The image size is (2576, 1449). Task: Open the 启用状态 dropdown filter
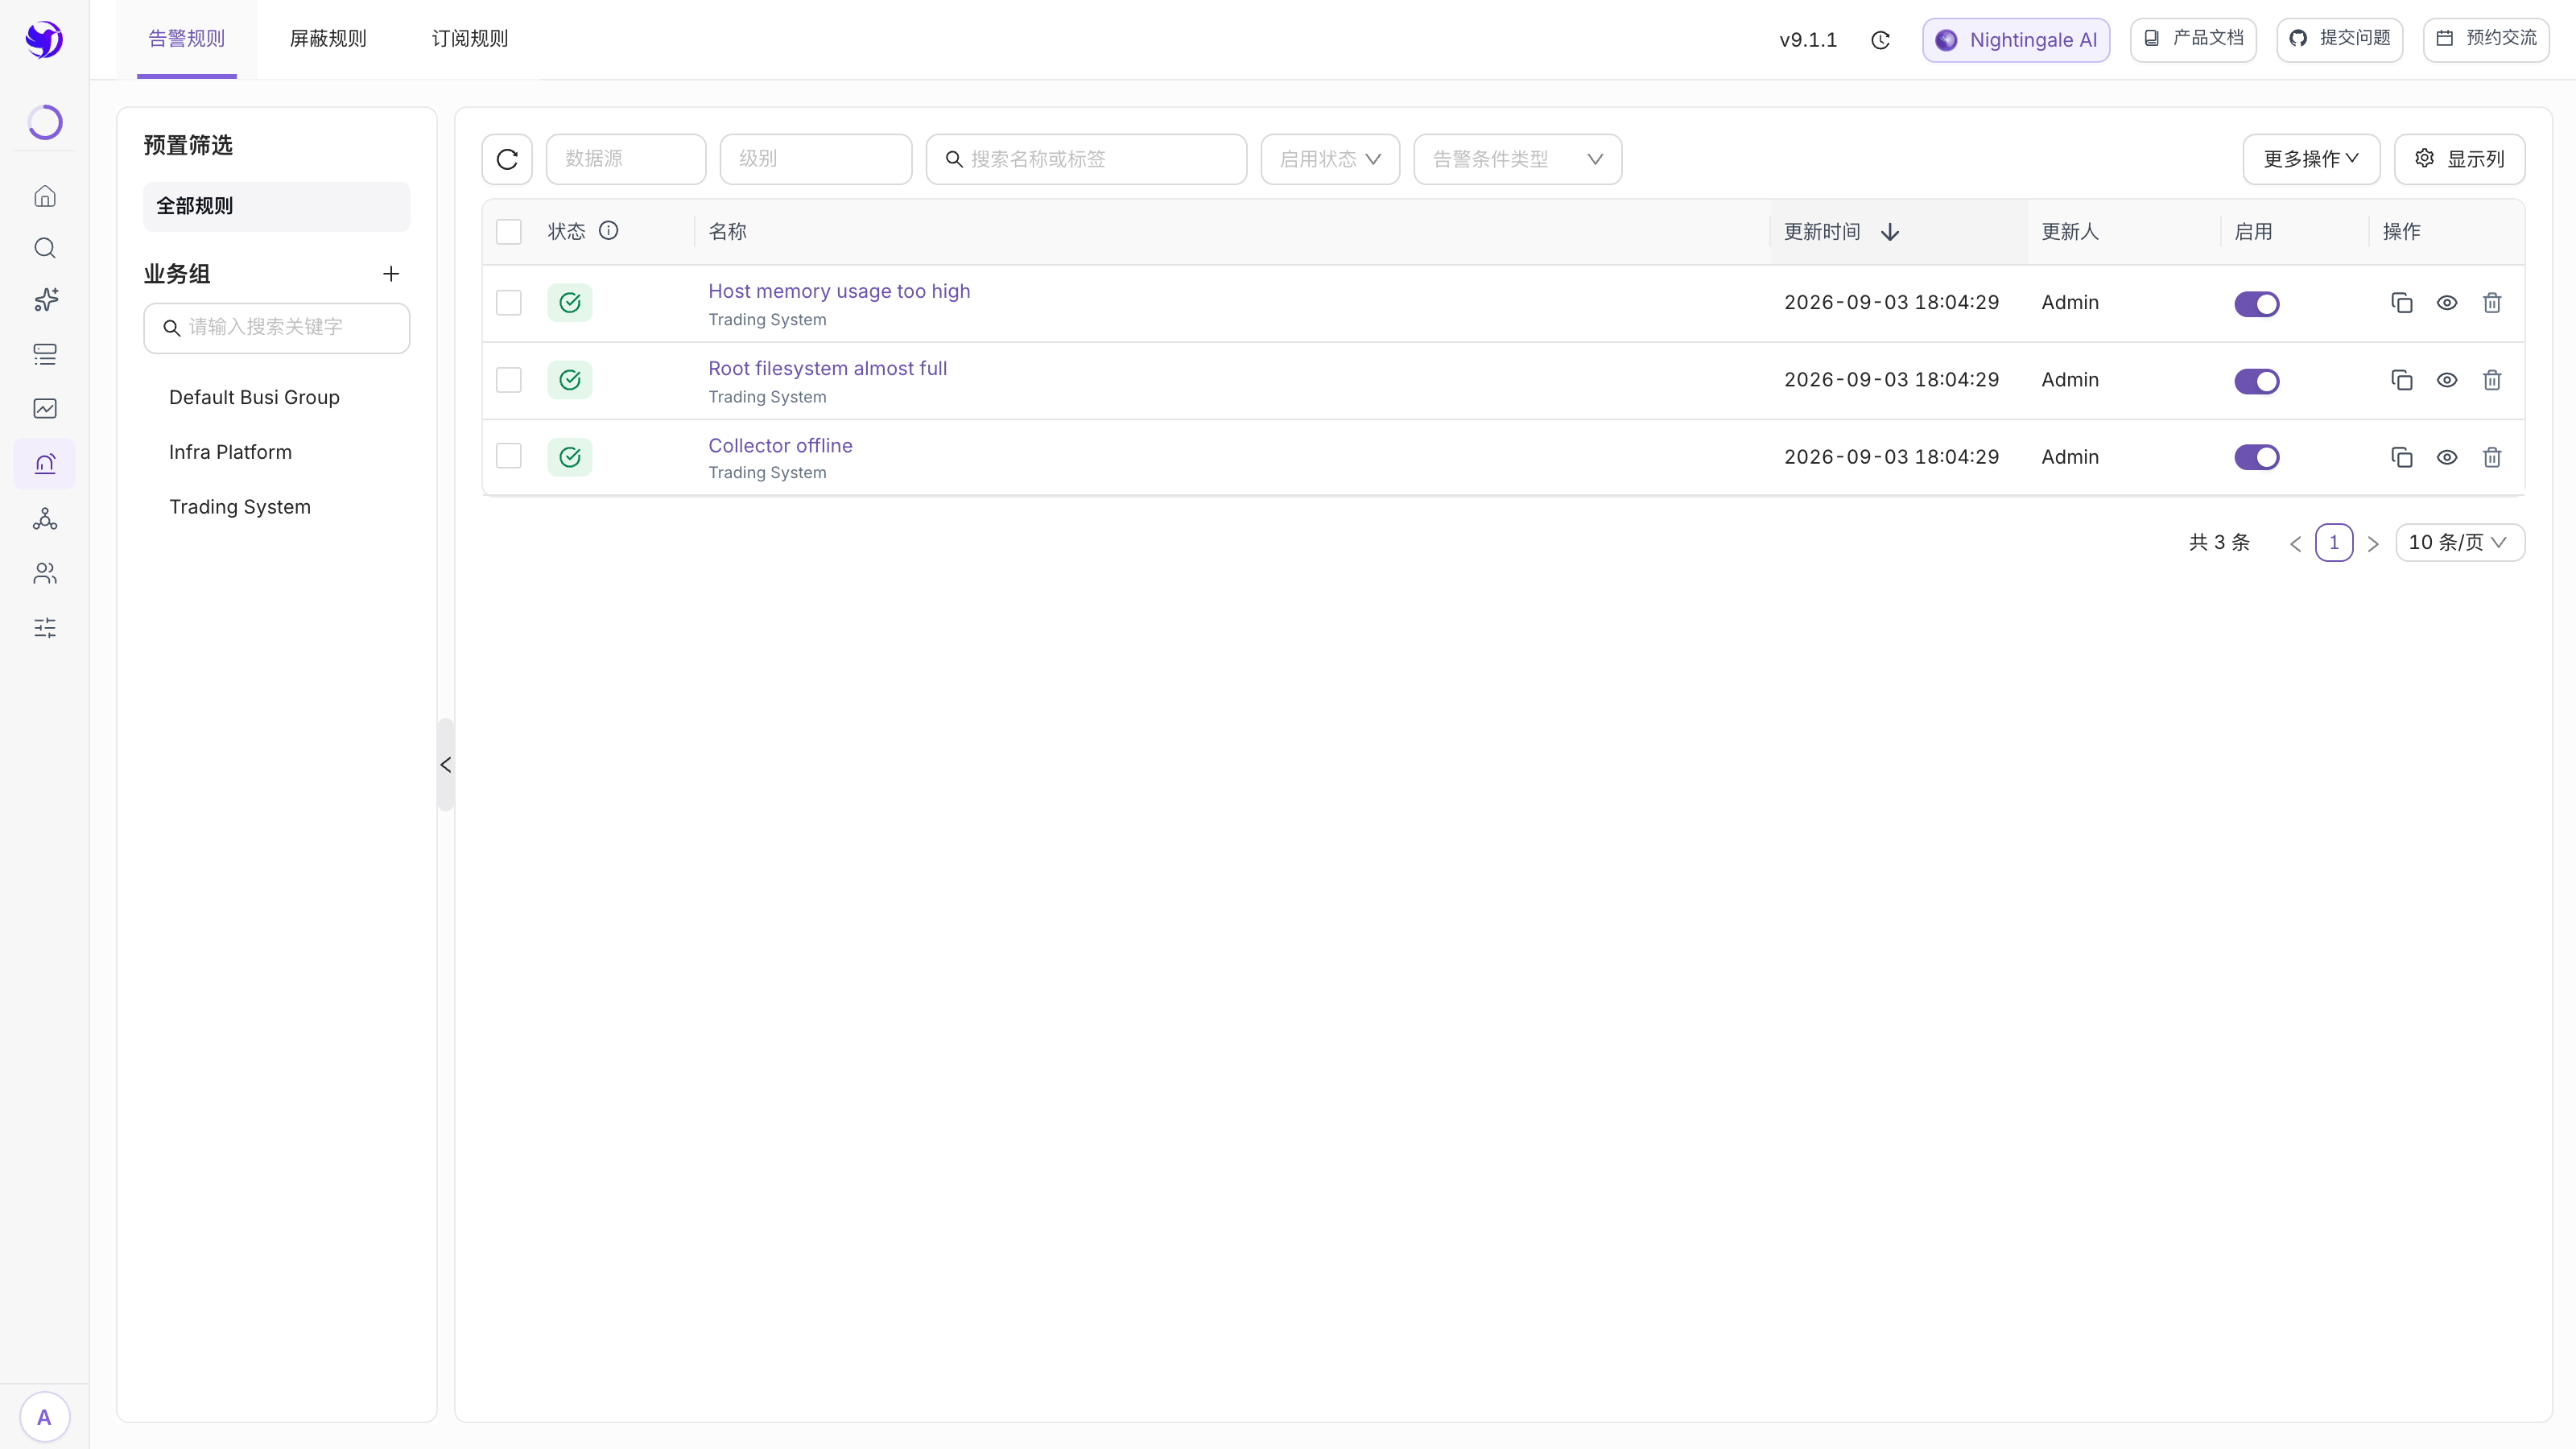point(1330,159)
